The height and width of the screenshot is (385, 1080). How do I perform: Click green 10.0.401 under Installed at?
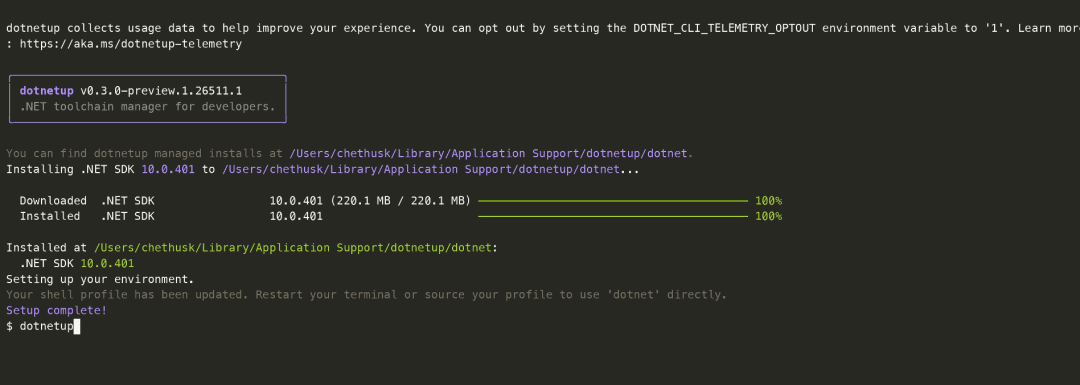[107, 264]
